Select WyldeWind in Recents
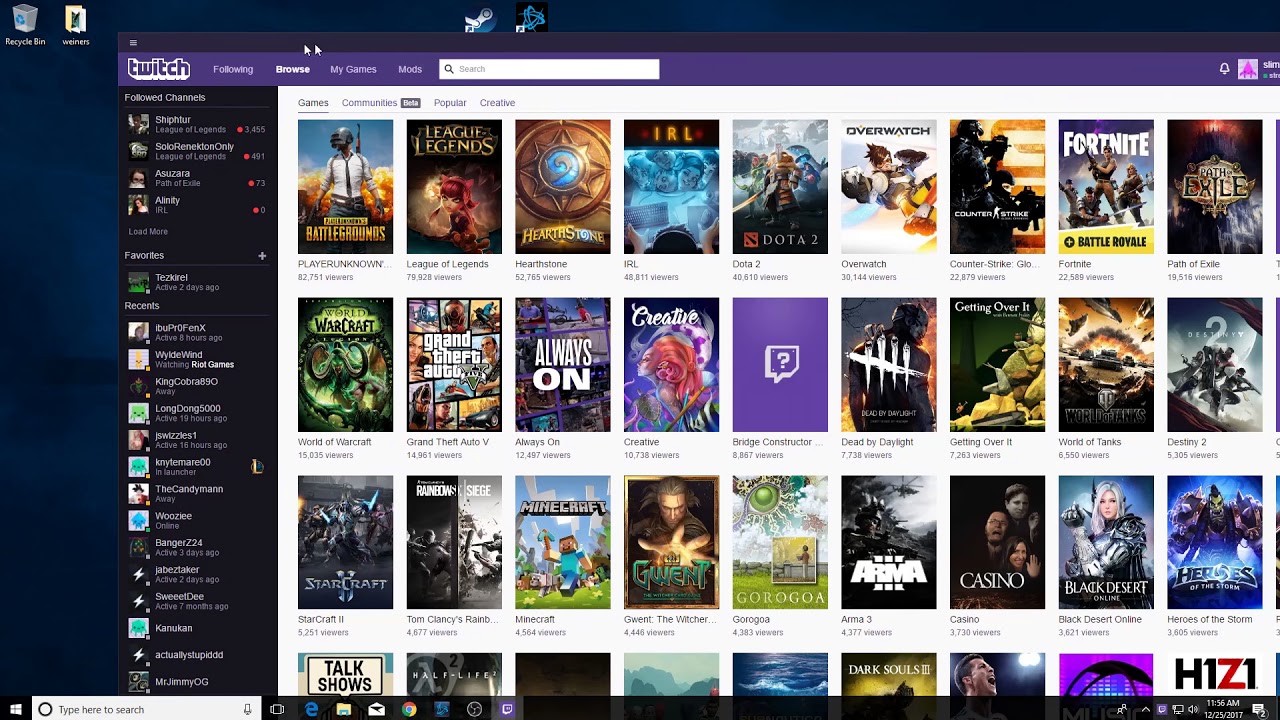 coord(197,359)
